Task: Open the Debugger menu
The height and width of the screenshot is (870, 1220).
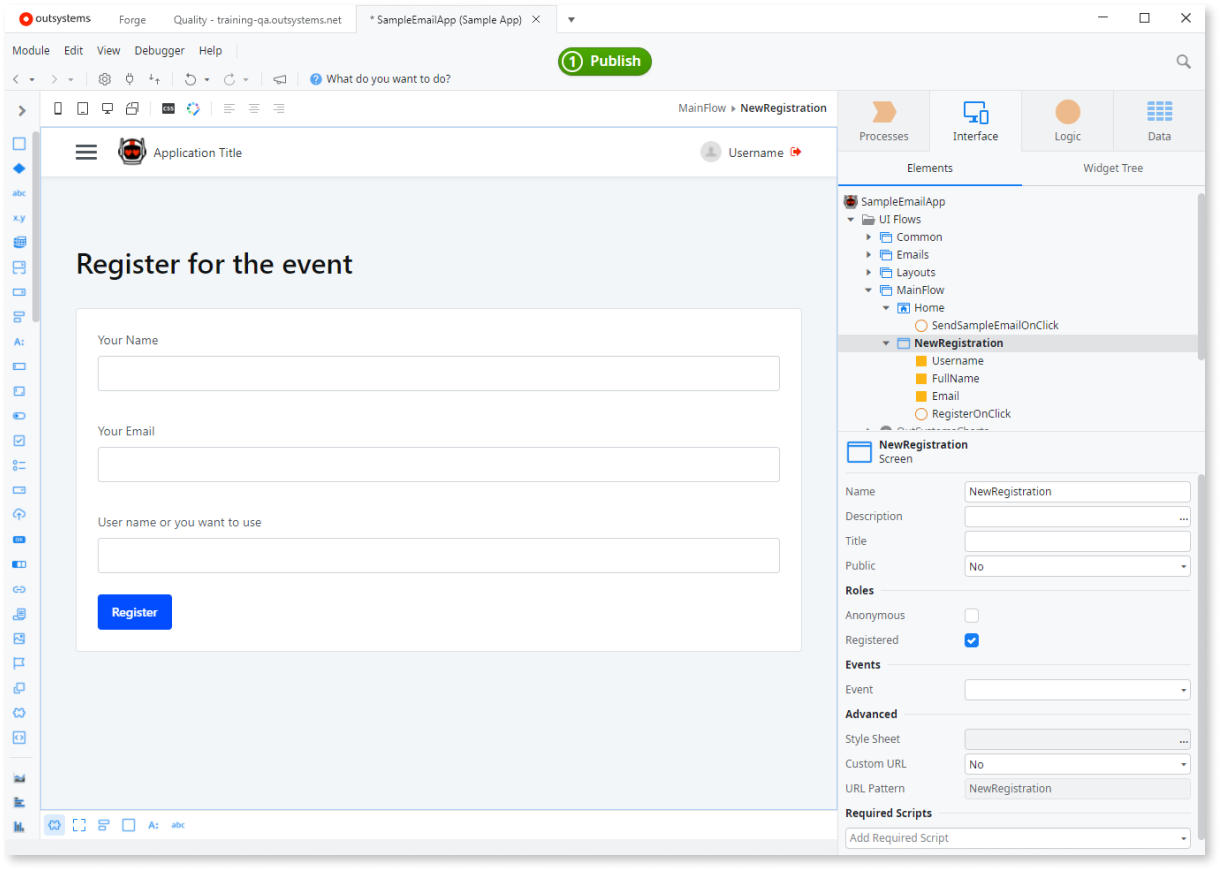Action: (x=159, y=50)
